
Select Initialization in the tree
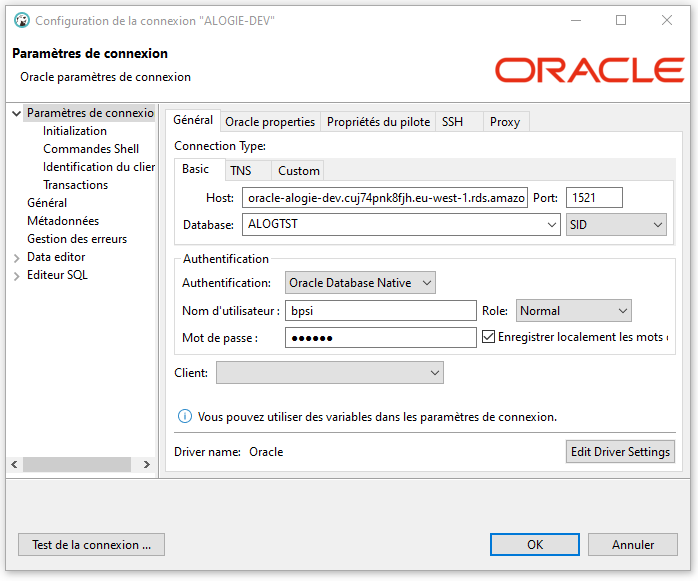coord(75,131)
